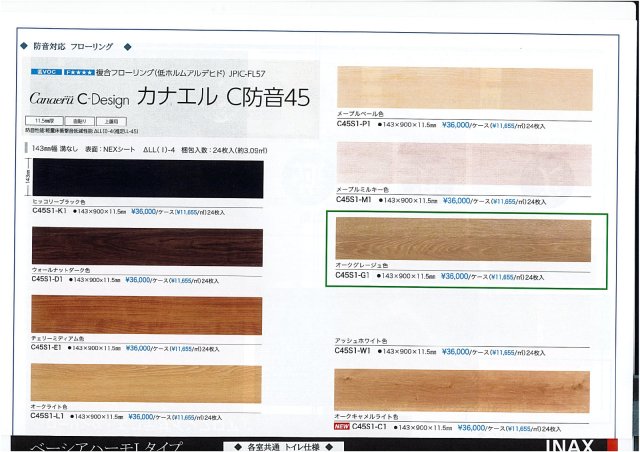640x452 pixels.
Task: Click the INAX logo
Action: (570, 445)
